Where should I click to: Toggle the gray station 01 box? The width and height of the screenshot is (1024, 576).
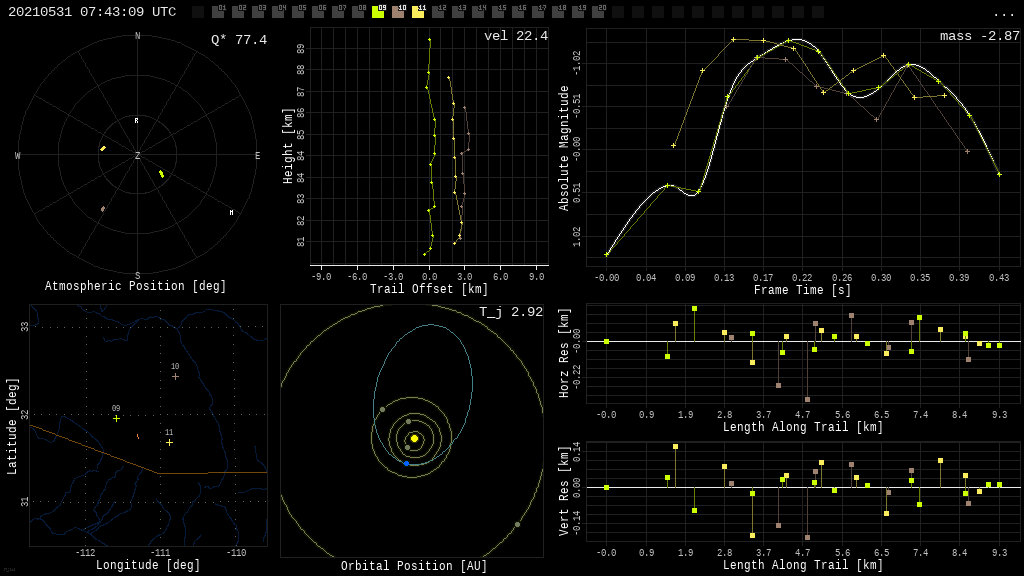tap(218, 12)
